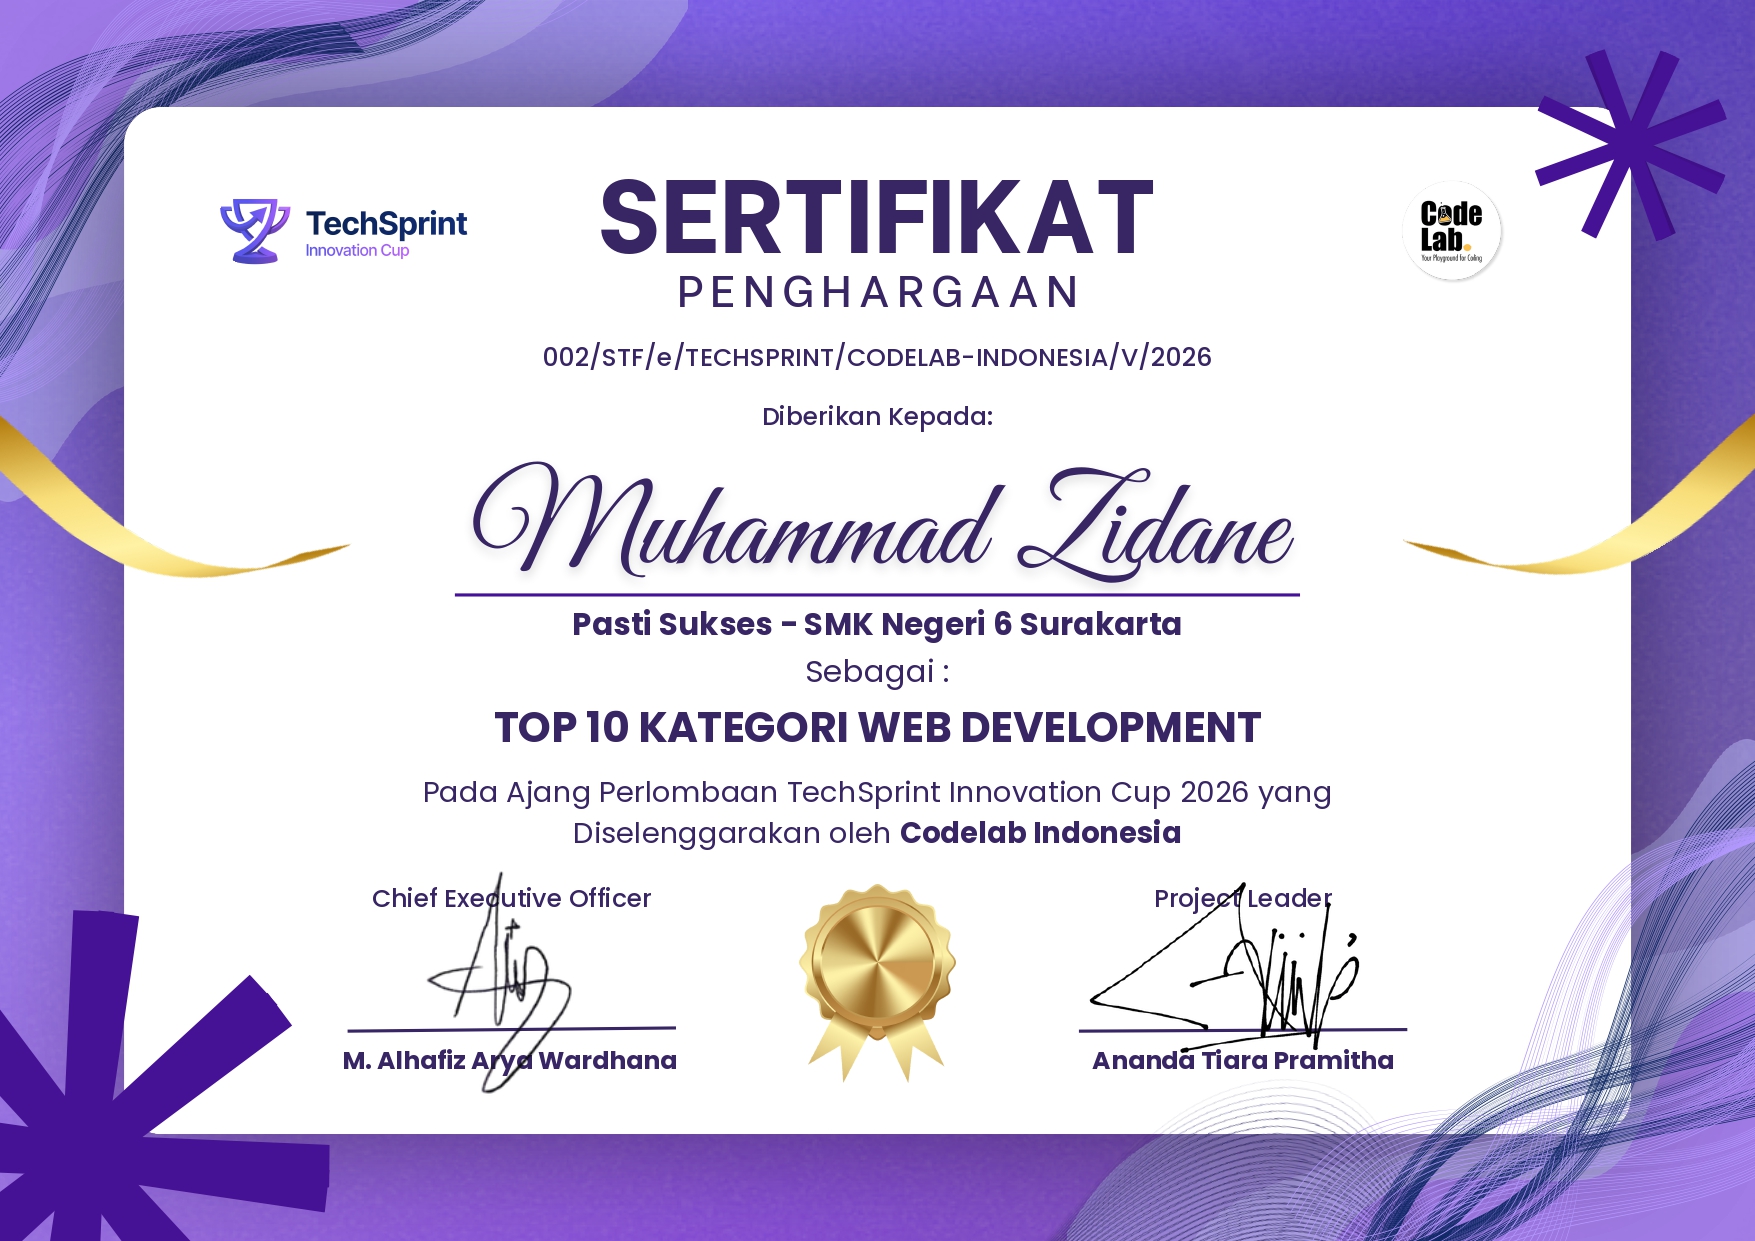
Task: Click the name M. Alhafiz Arya Wardhana
Action: (x=510, y=1060)
